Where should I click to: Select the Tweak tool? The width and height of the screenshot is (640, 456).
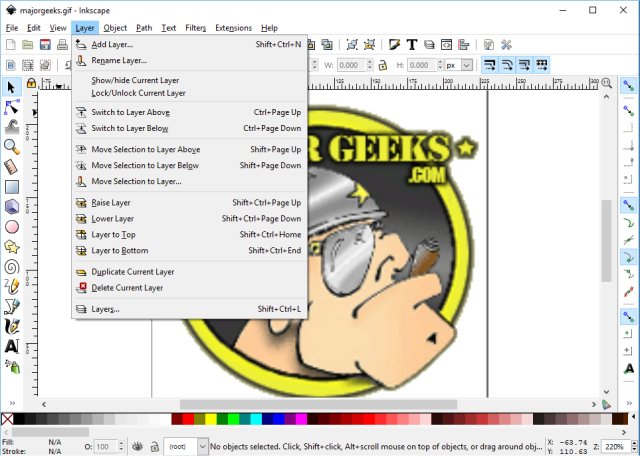pos(11,127)
